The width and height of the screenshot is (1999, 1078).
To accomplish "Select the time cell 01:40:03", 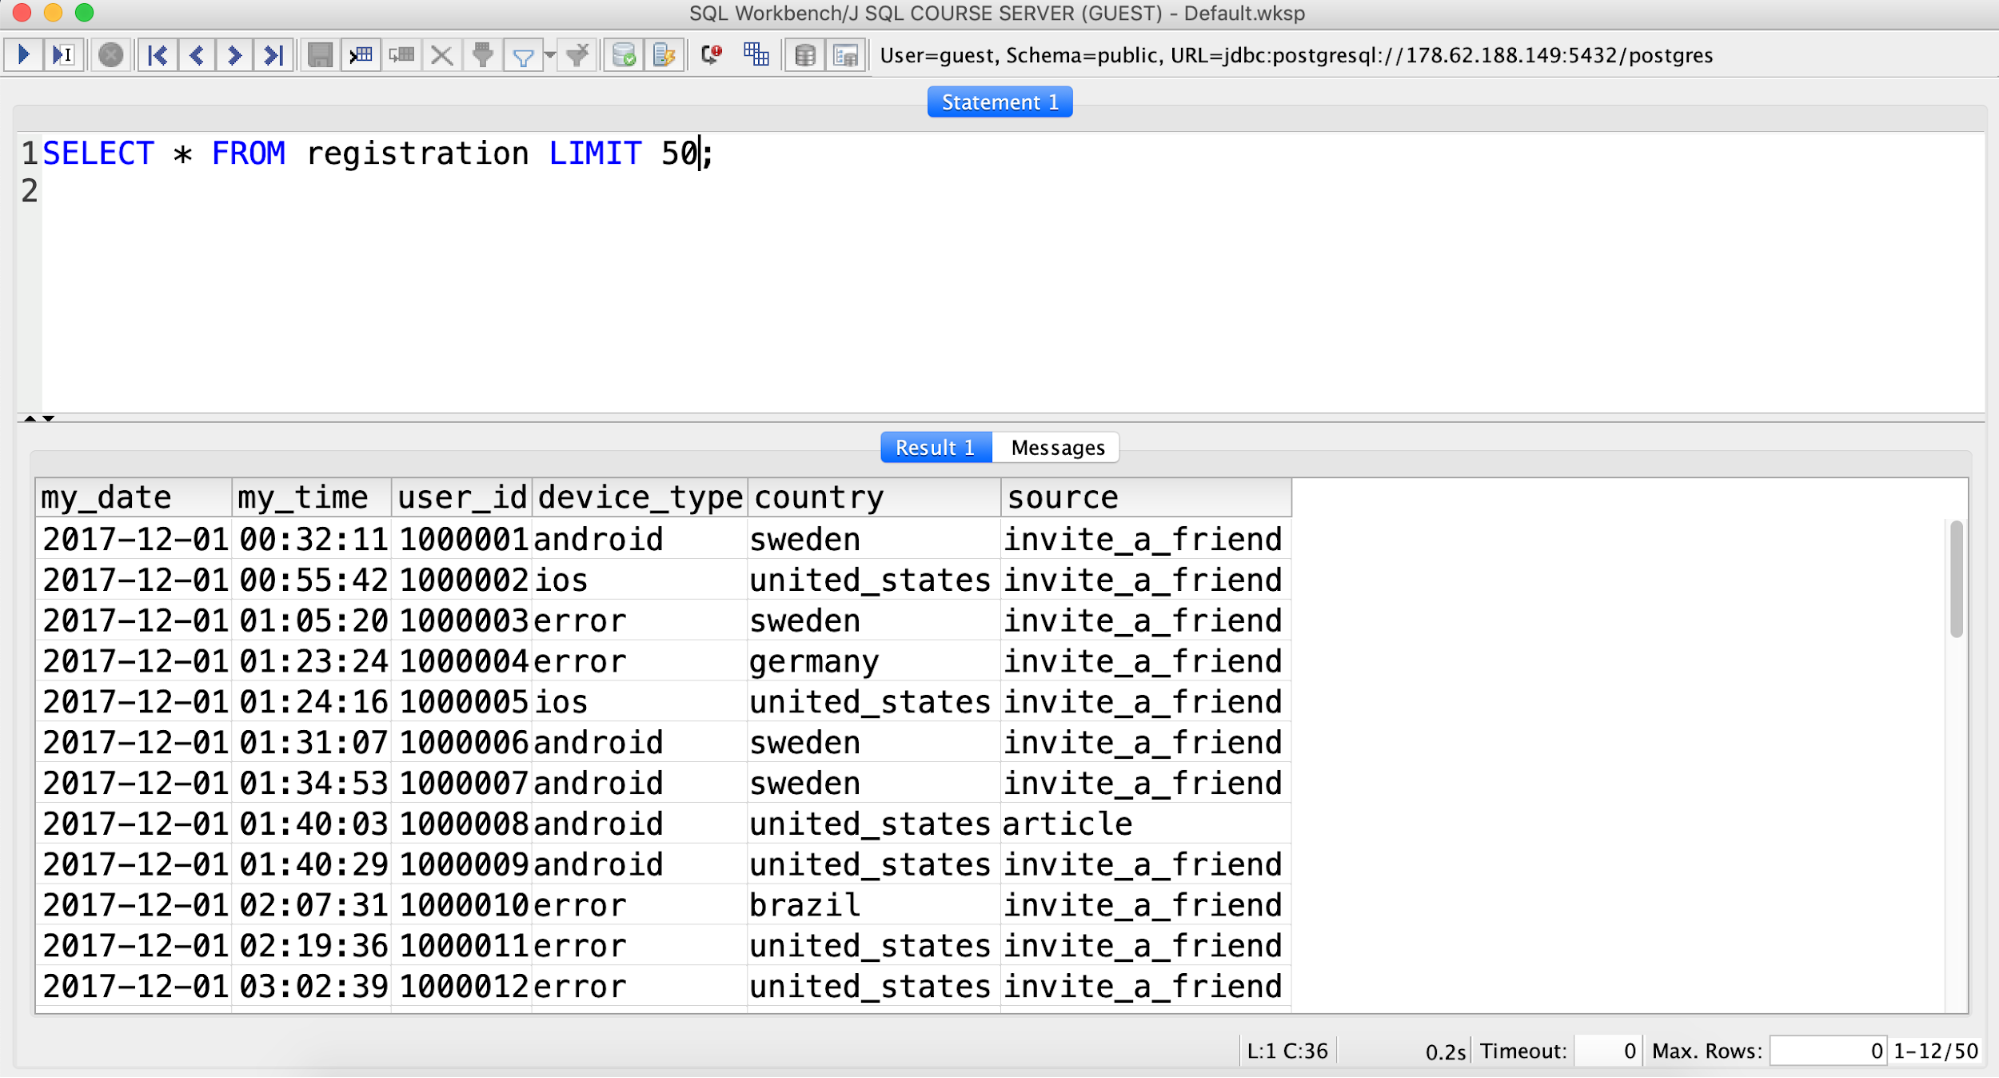I will point(313,824).
